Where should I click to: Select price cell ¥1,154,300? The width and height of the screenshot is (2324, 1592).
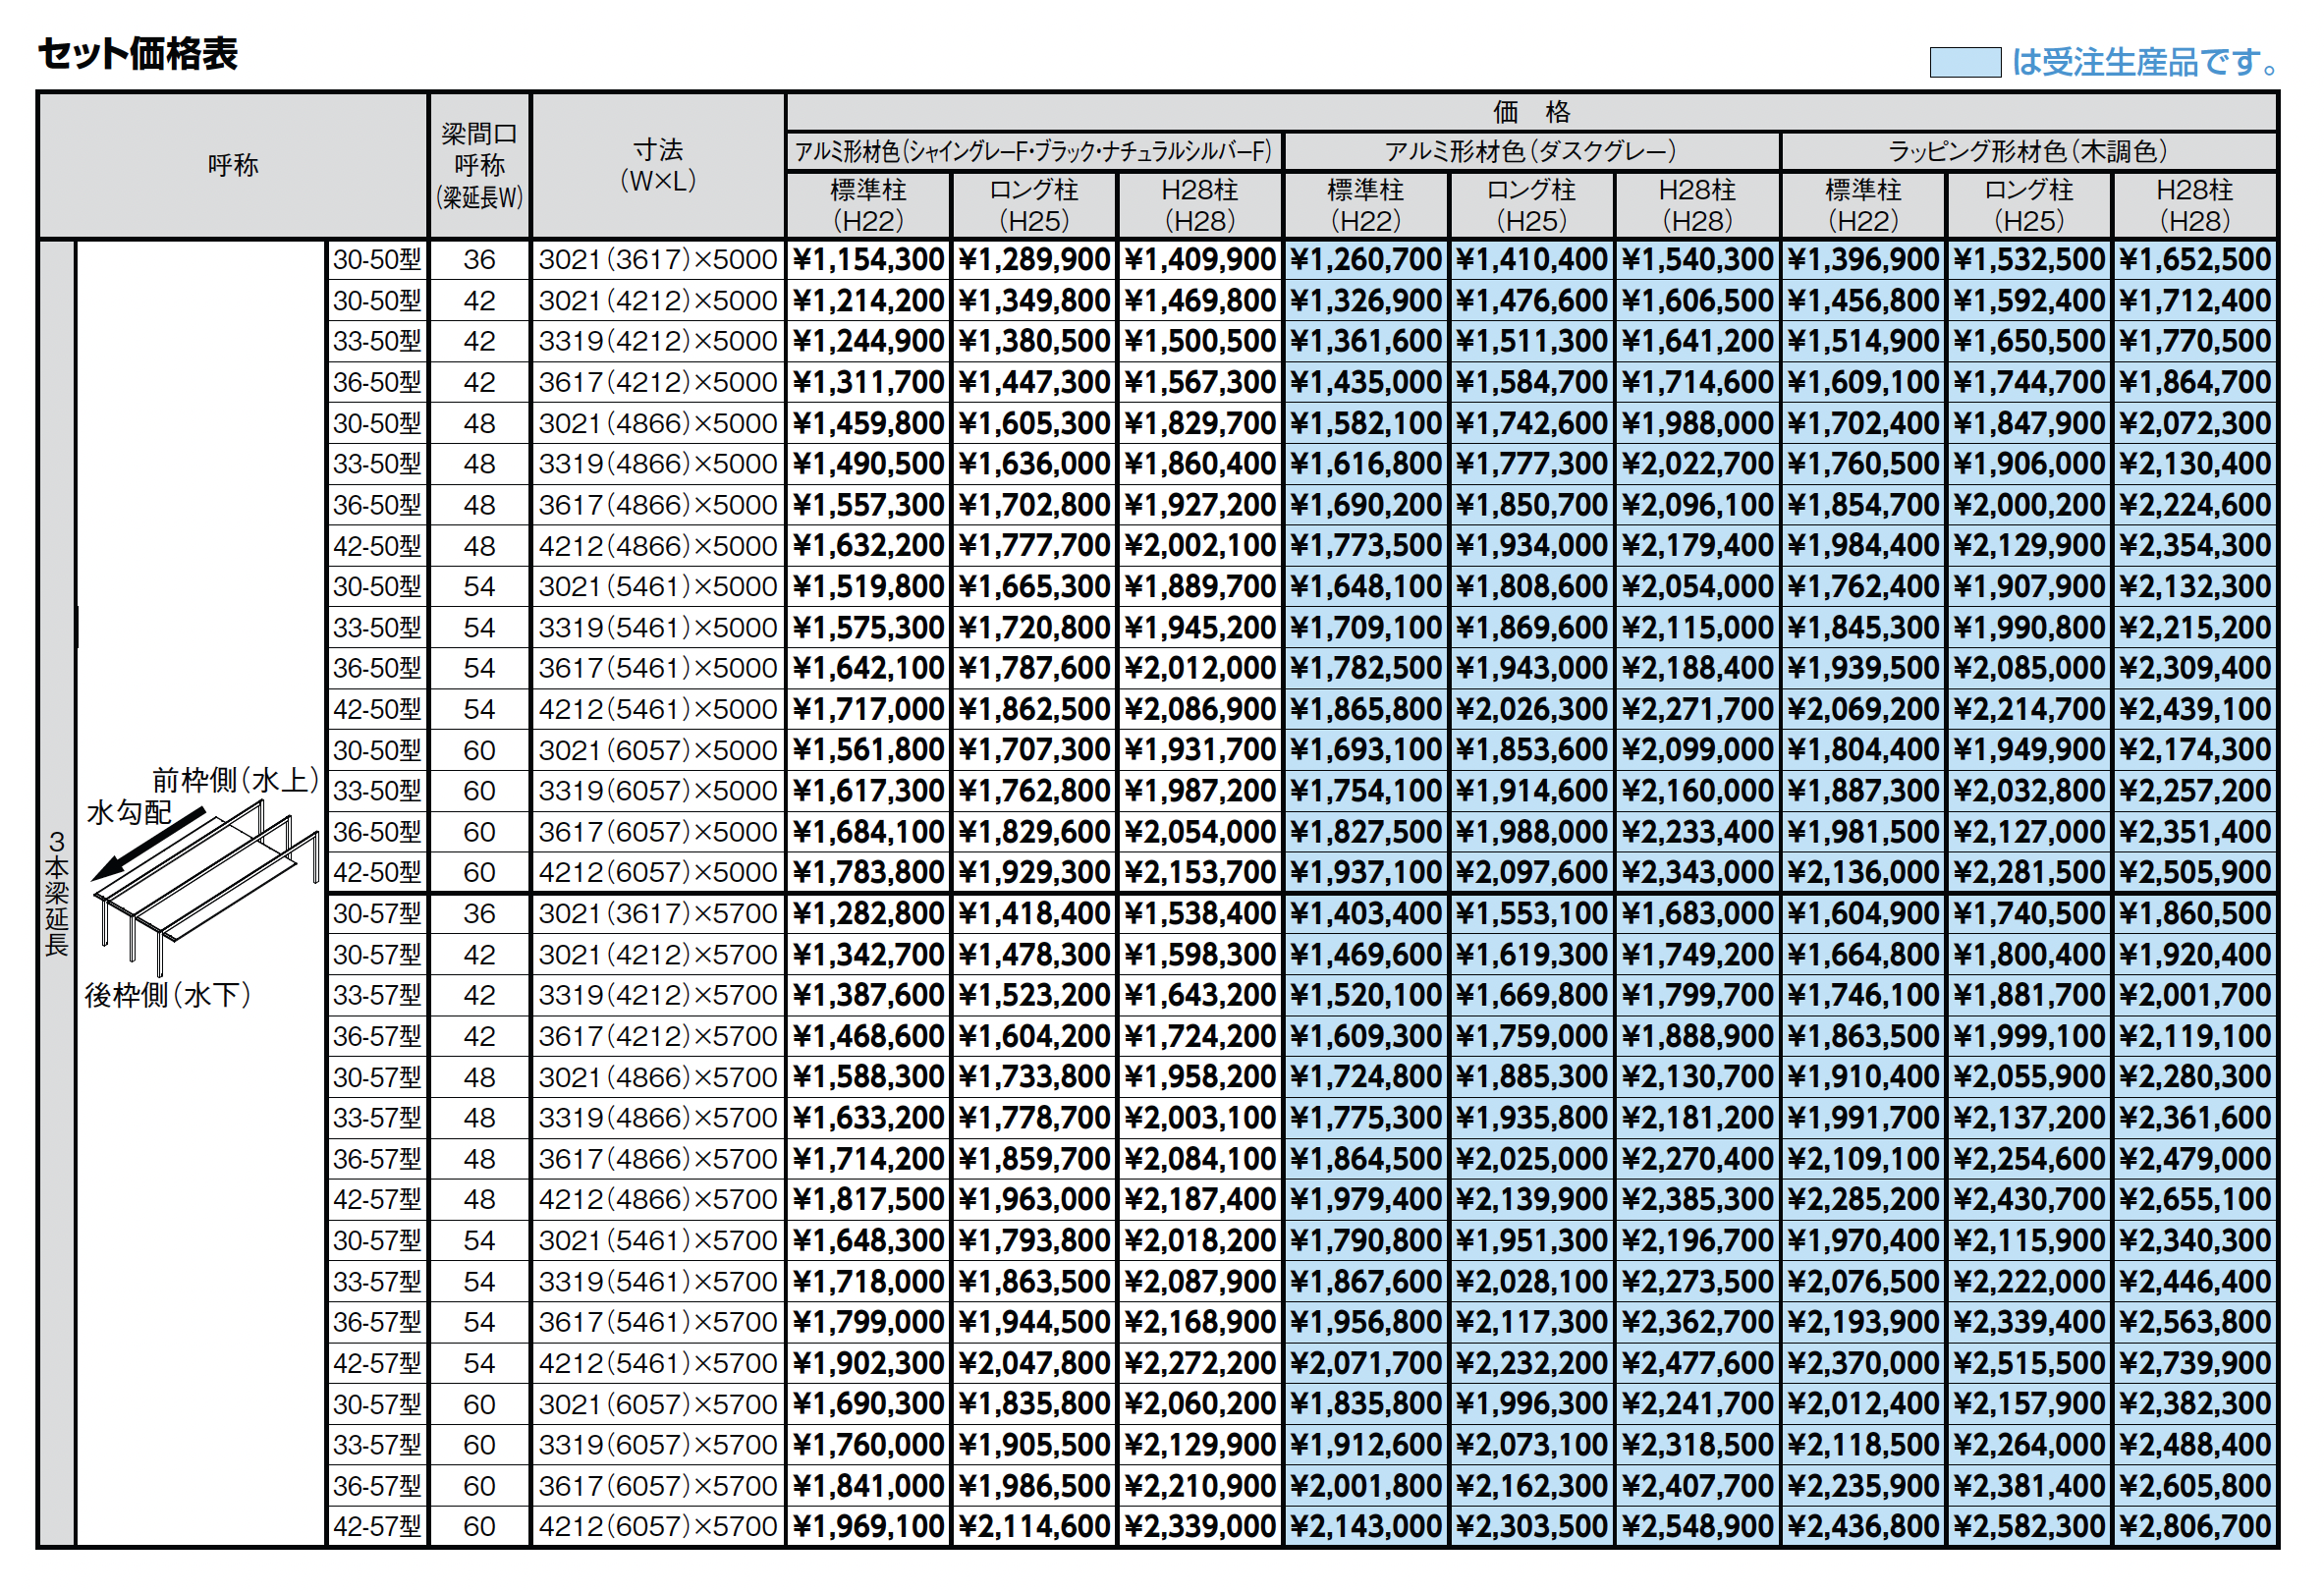point(868,260)
